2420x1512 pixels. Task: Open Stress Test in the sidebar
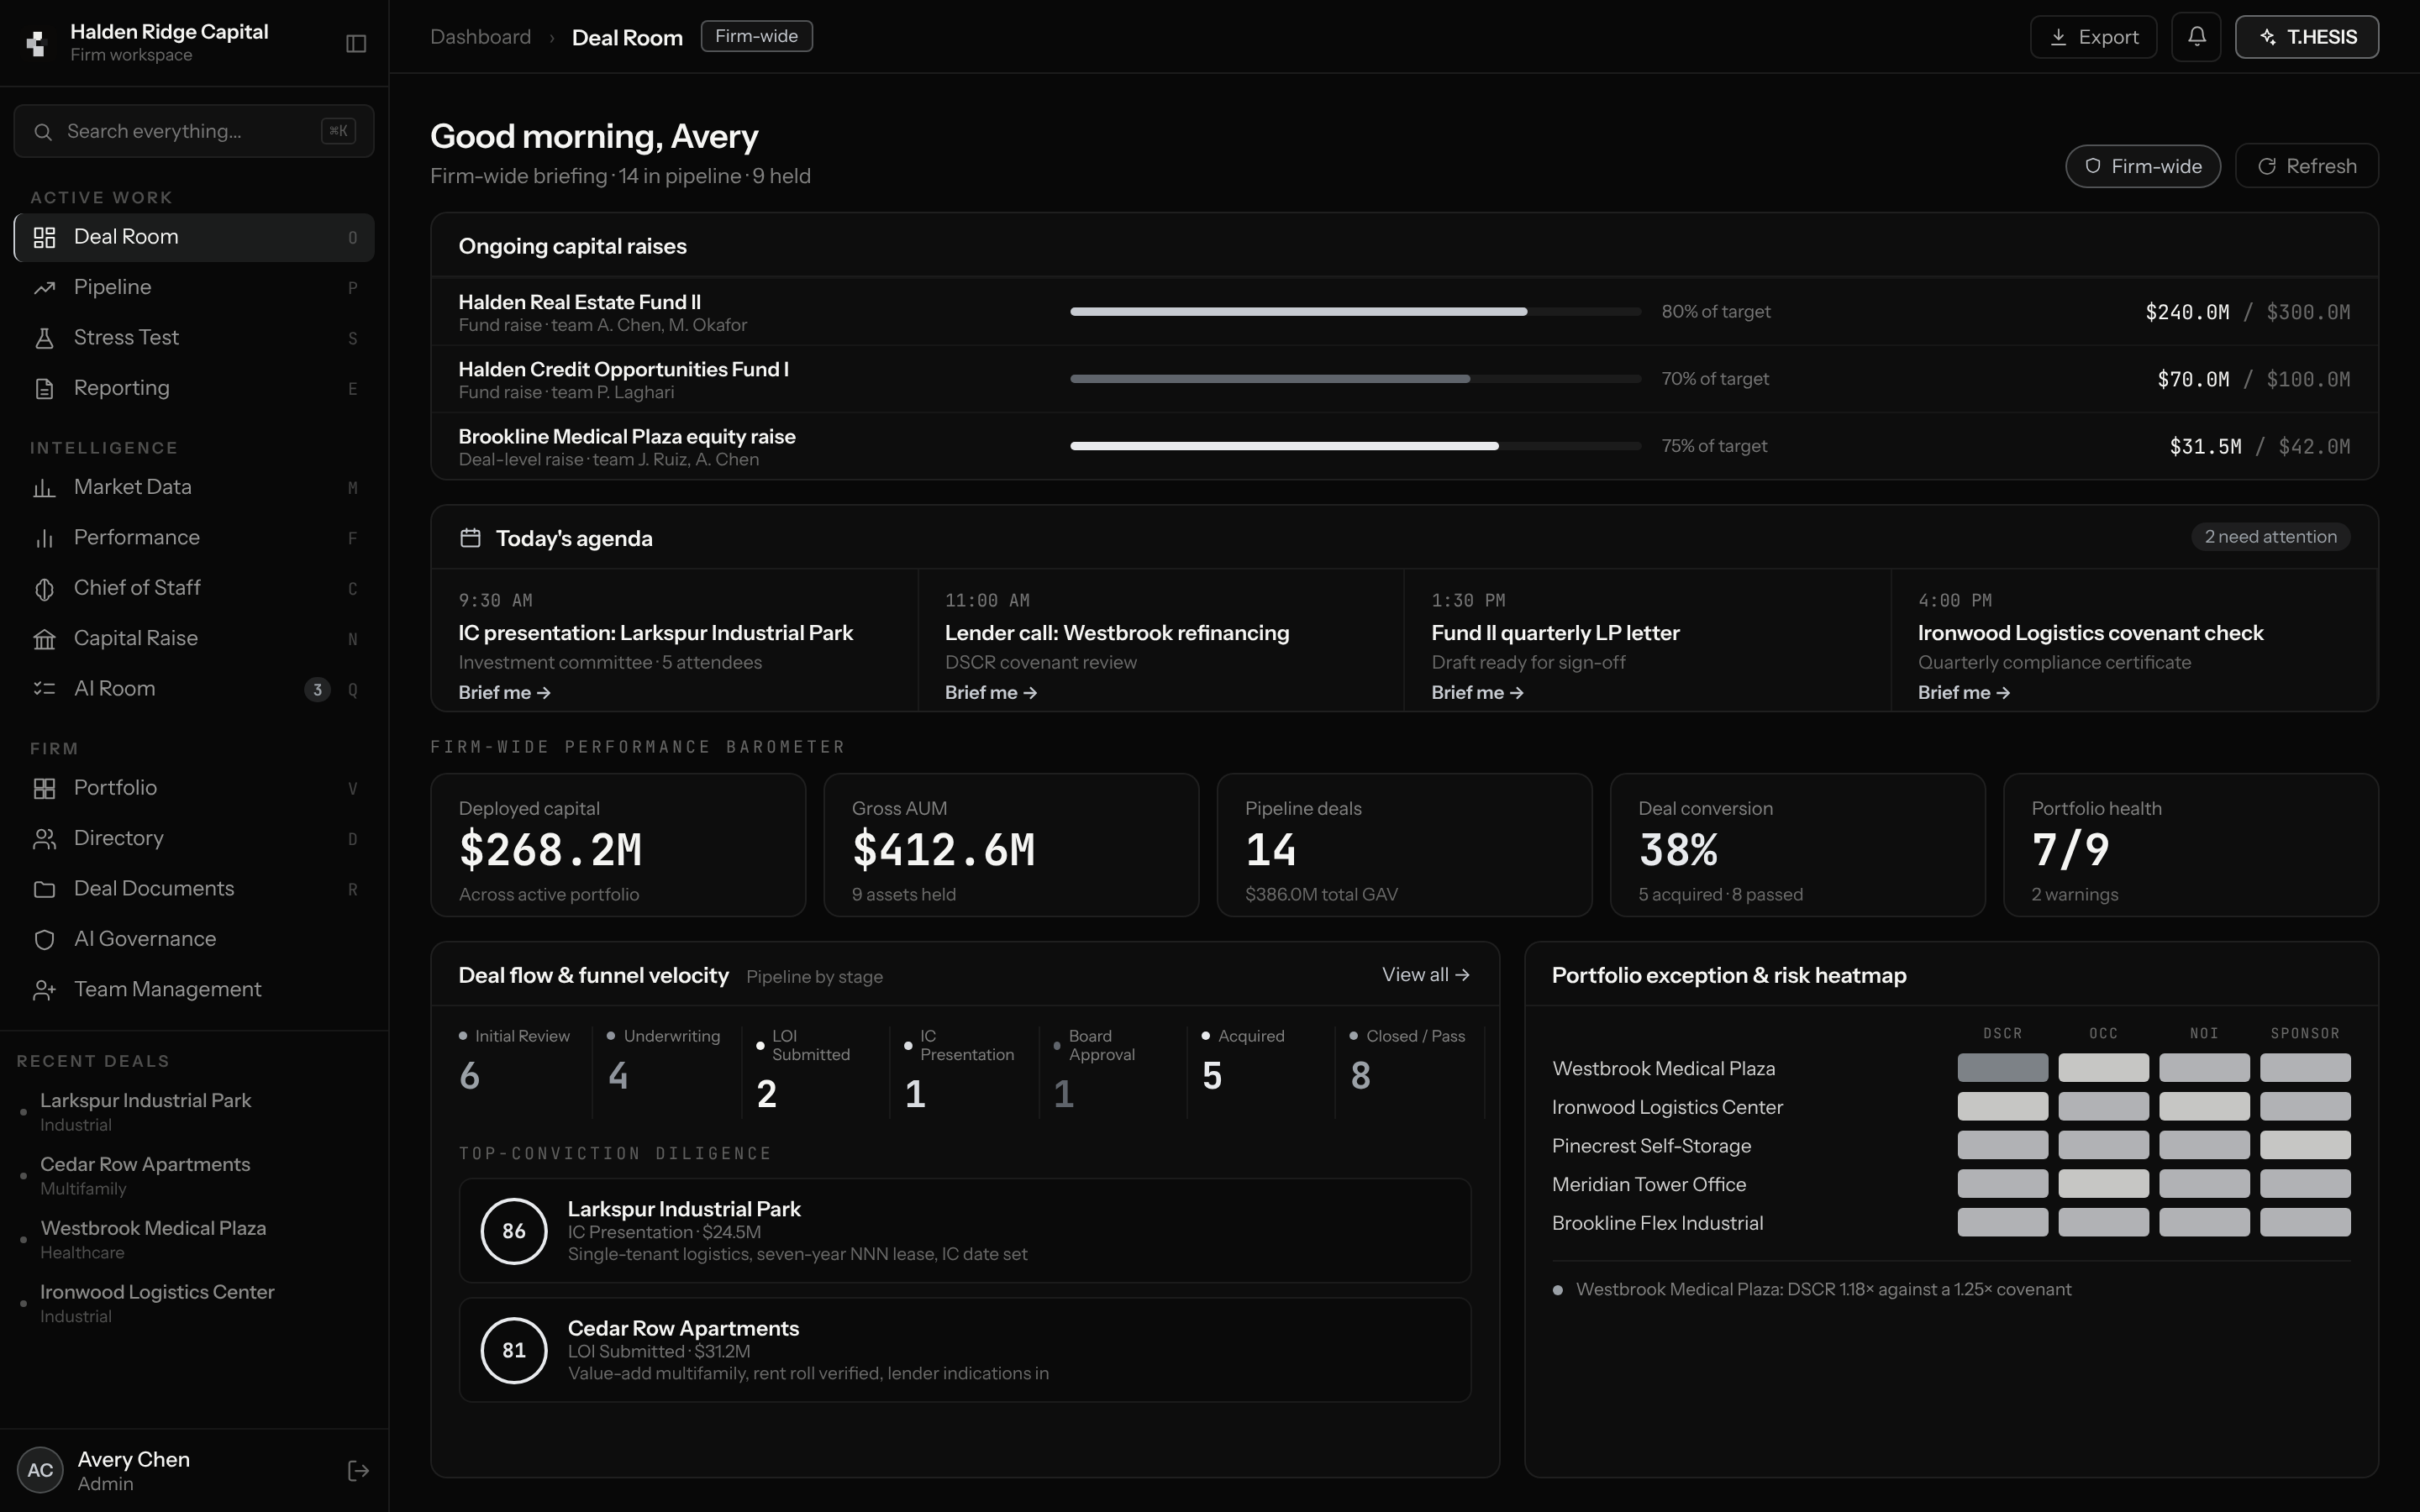(194, 338)
